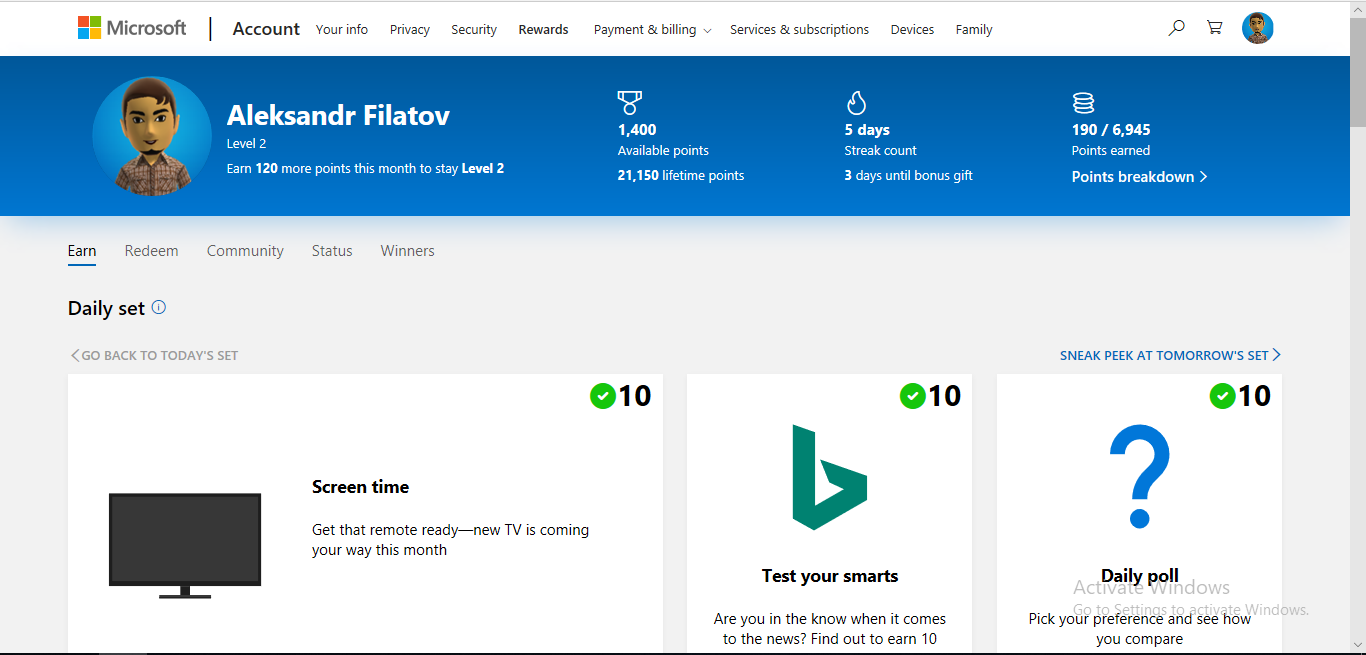Click the 21,150 lifetime points text
Image resolution: width=1366 pixels, height=655 pixels.
(x=681, y=176)
